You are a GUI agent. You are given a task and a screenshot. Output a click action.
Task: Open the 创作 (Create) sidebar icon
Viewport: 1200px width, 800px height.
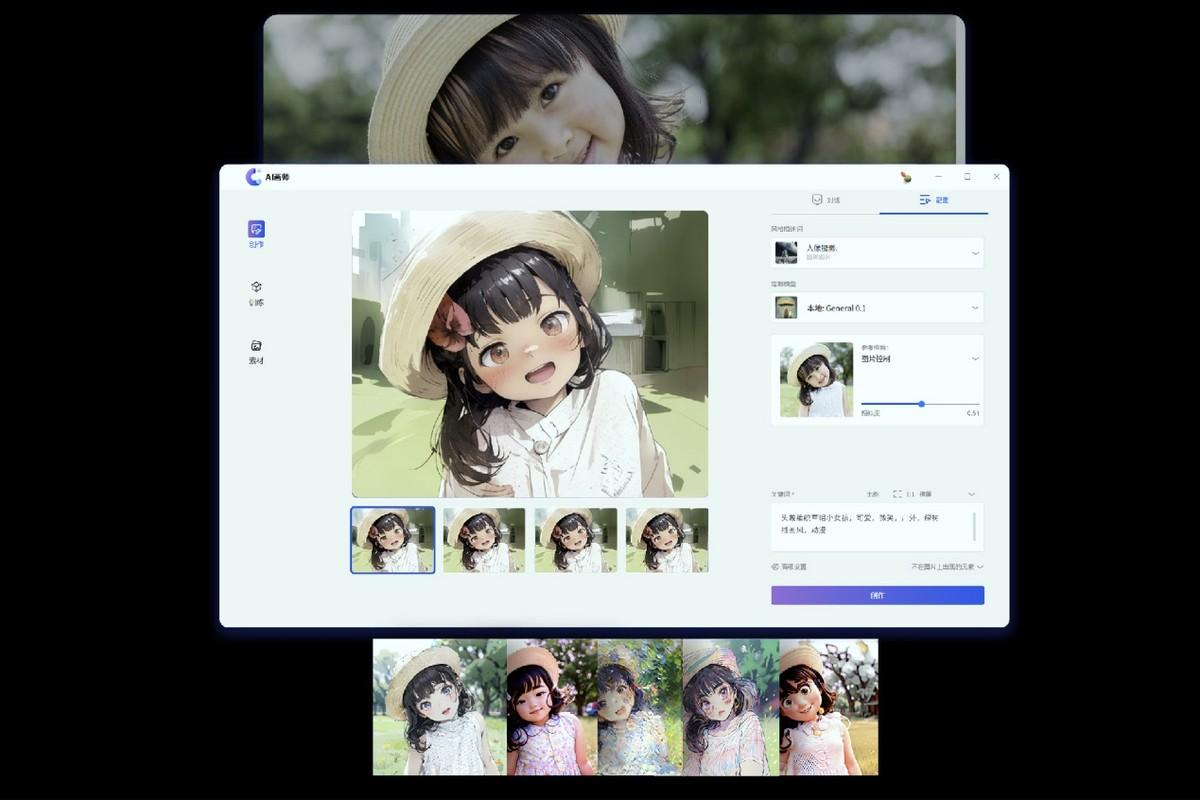point(256,230)
